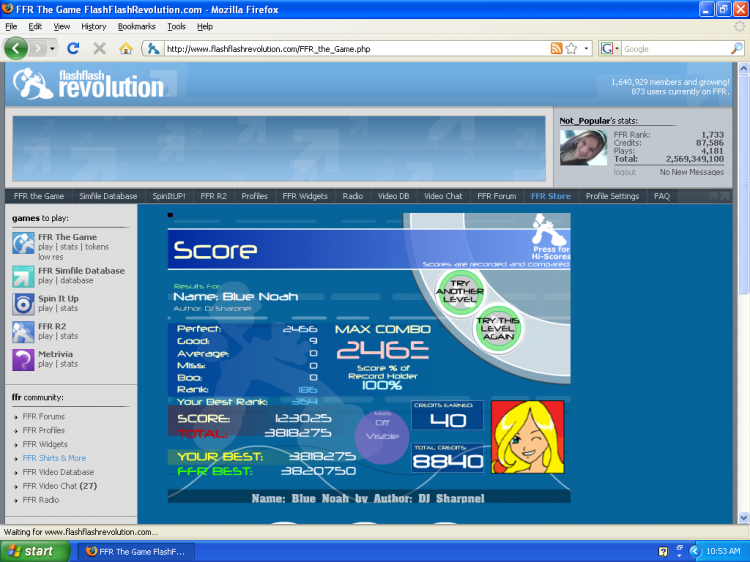The height and width of the screenshot is (562, 750).
Task: Open the Bookmarks menu
Action: click(x=137, y=26)
